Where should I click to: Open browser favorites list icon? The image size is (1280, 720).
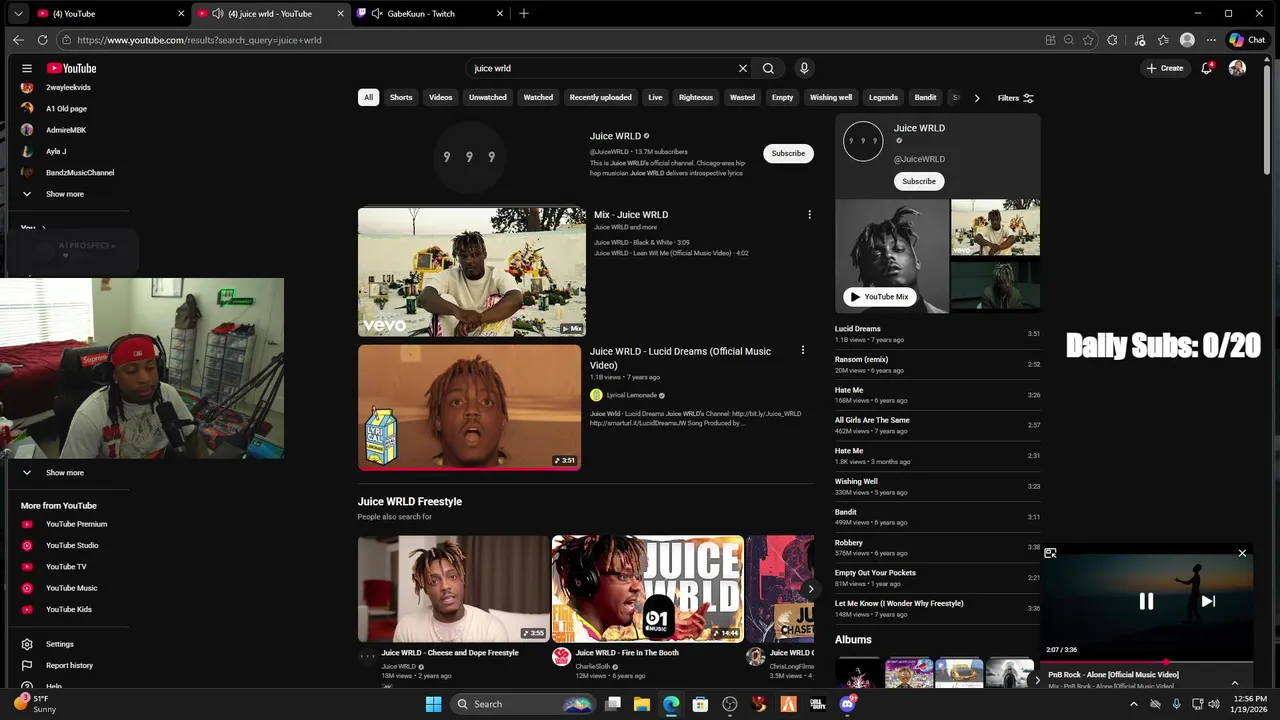tap(1163, 40)
